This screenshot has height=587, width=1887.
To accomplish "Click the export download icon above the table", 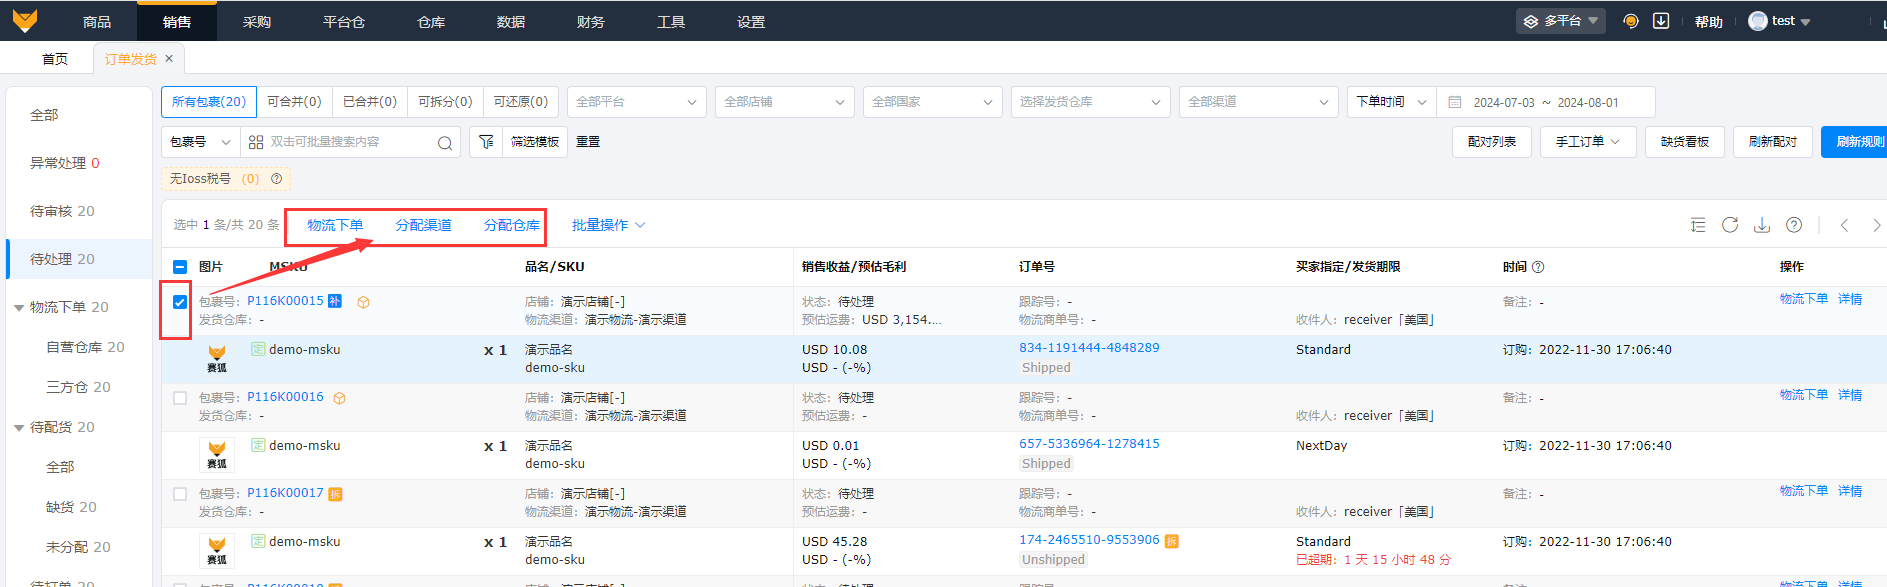I will point(1762,225).
